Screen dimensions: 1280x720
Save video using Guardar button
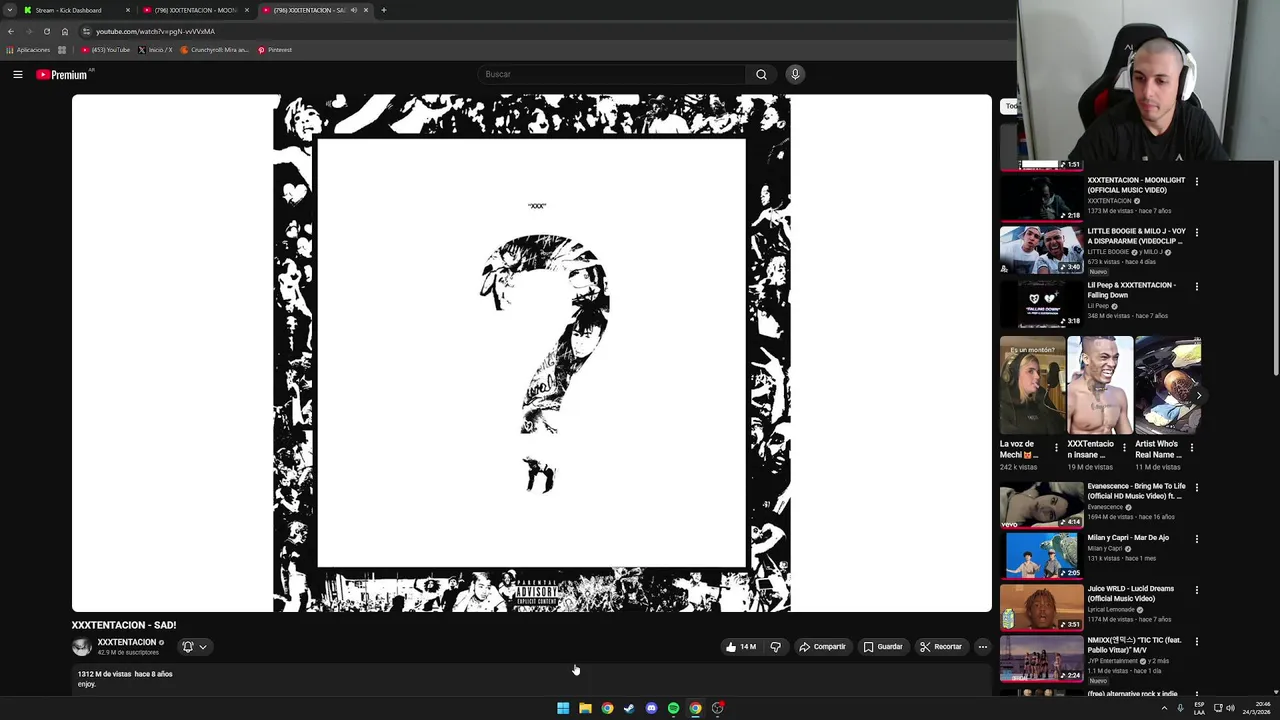point(883,647)
